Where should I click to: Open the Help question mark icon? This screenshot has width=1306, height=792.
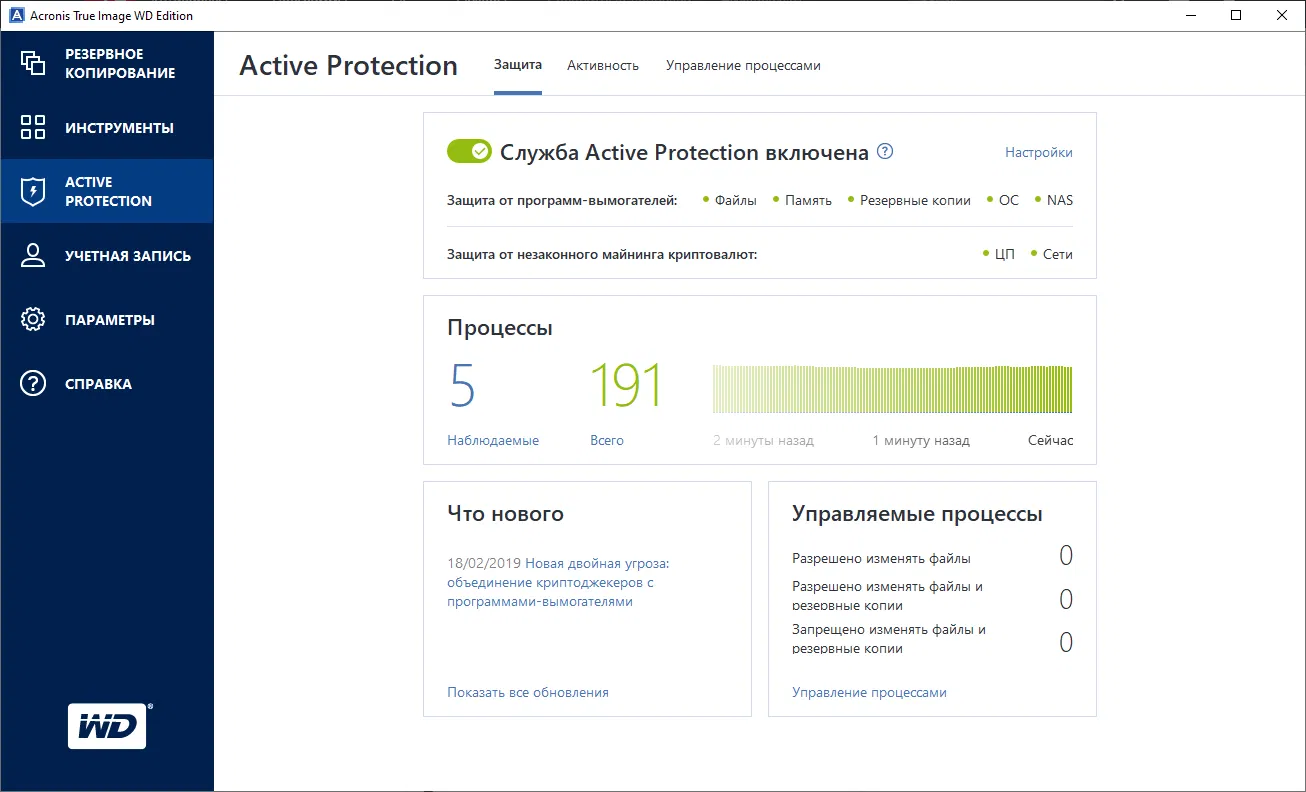tap(33, 384)
